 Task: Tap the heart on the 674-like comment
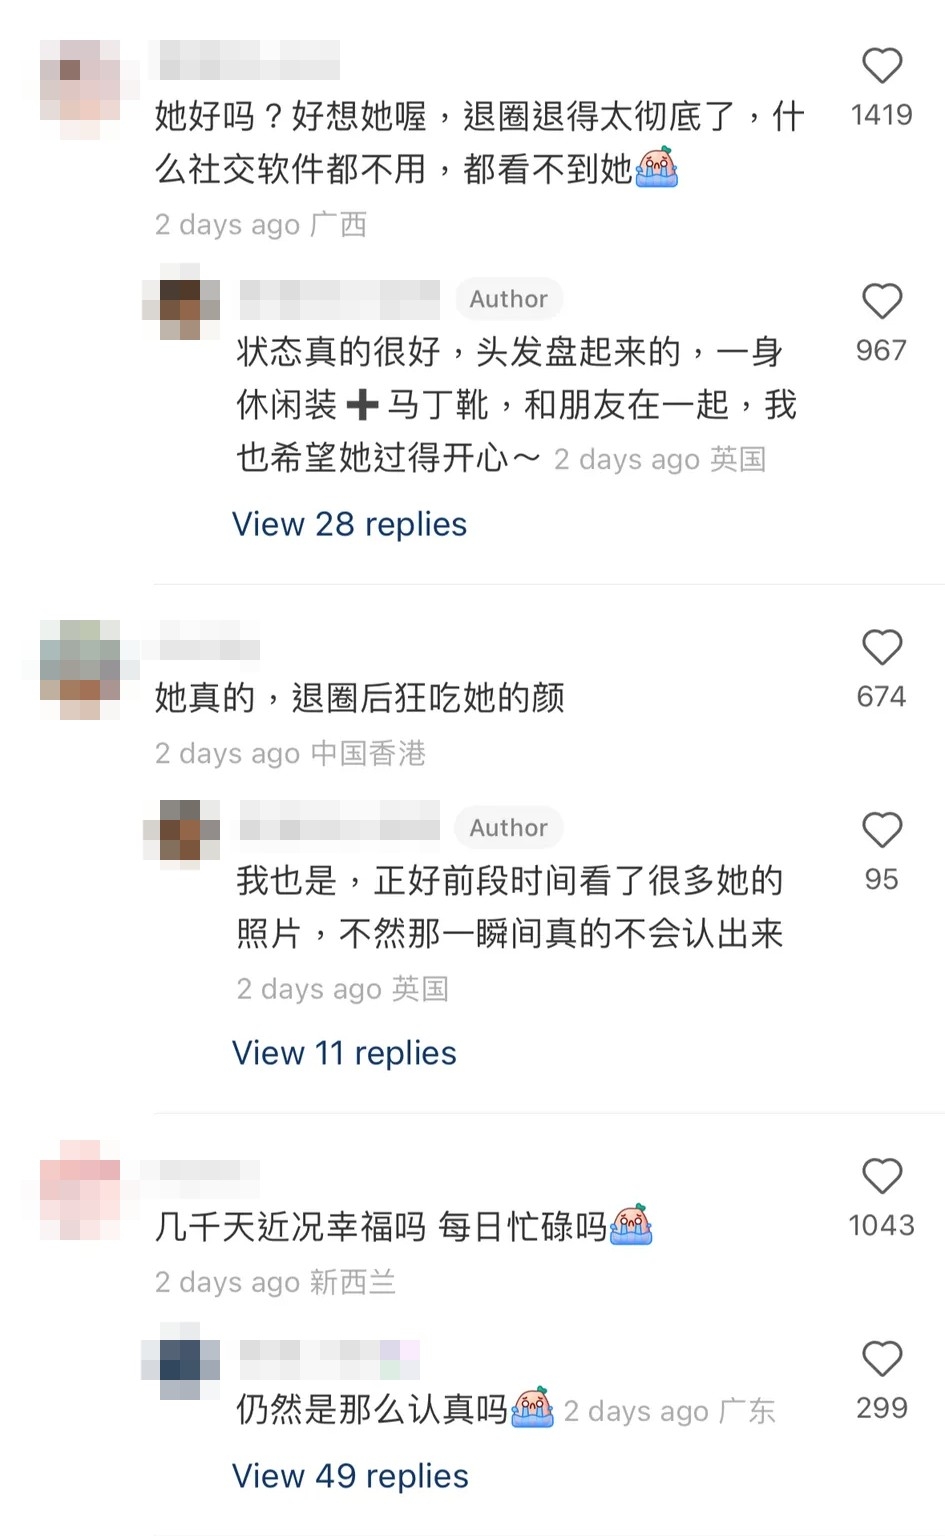pyautogui.click(x=882, y=647)
